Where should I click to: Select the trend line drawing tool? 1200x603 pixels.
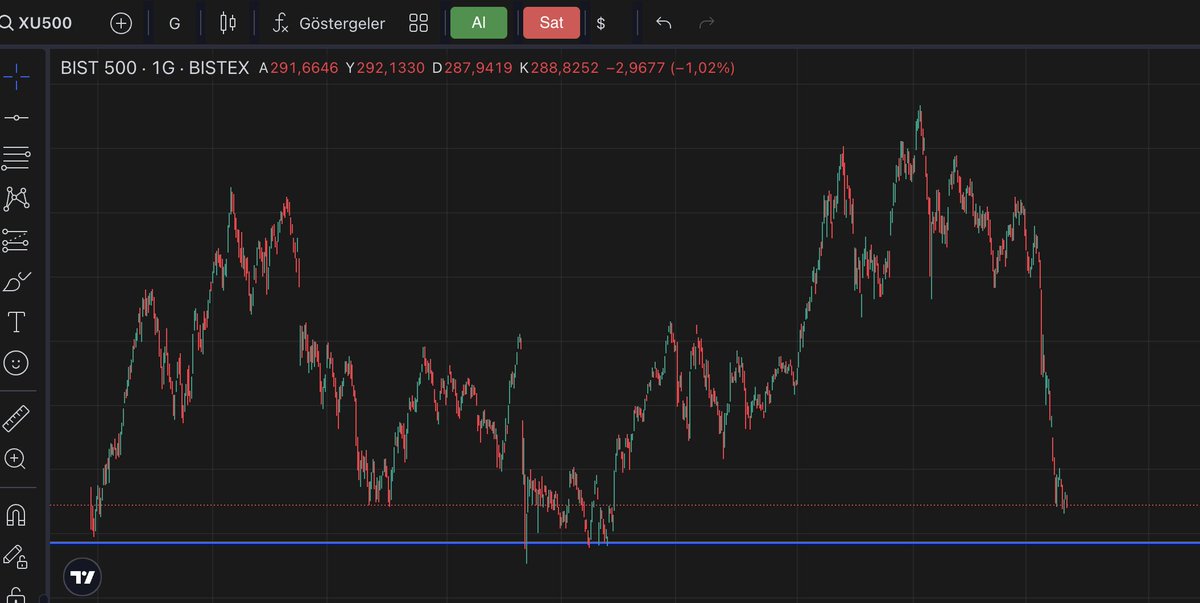coord(15,118)
